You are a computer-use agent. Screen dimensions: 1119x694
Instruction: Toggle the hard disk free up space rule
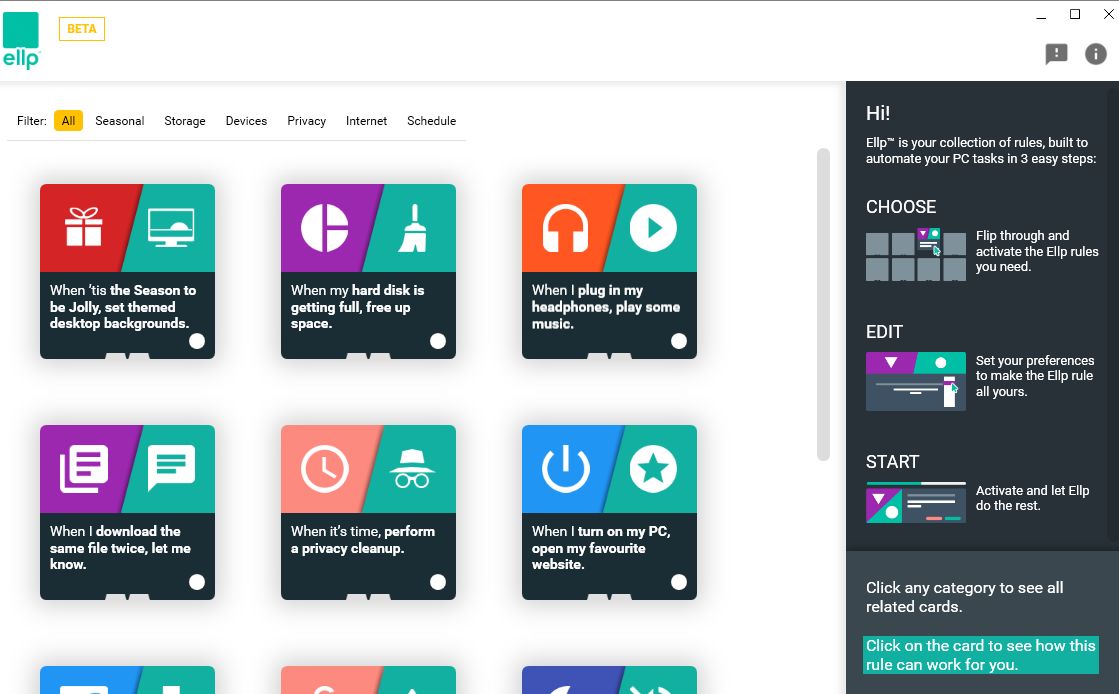click(438, 341)
